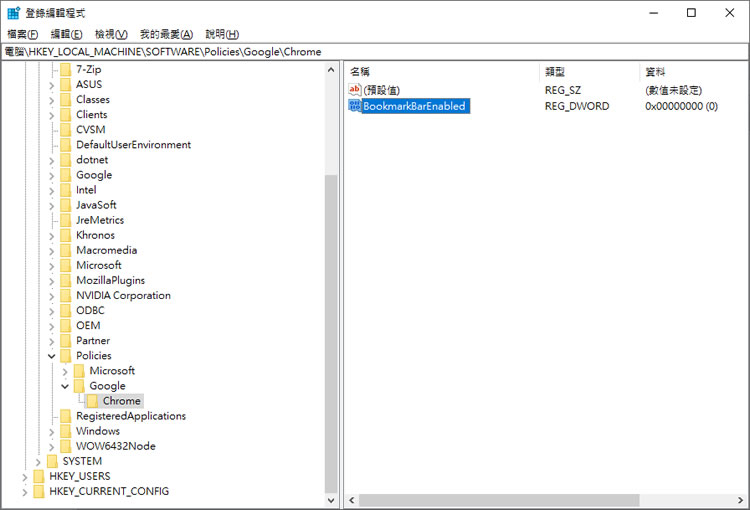Select the ASUS folder icon
Image resolution: width=750 pixels, height=510 pixels.
click(66, 85)
